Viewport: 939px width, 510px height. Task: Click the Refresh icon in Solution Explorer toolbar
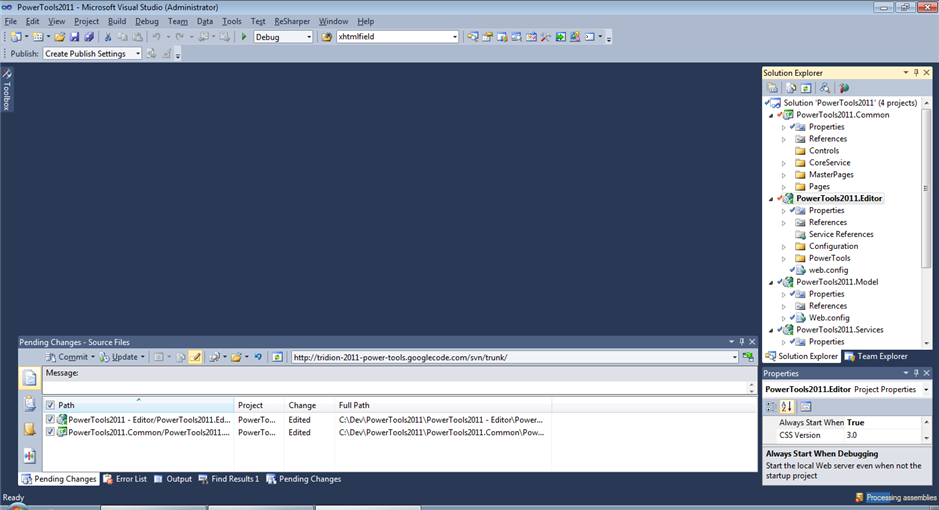click(806, 89)
